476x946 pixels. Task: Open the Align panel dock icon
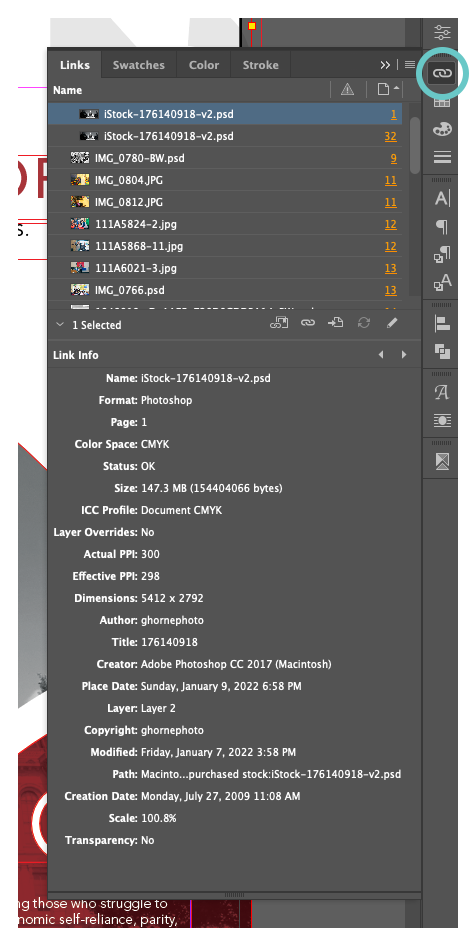[442, 323]
